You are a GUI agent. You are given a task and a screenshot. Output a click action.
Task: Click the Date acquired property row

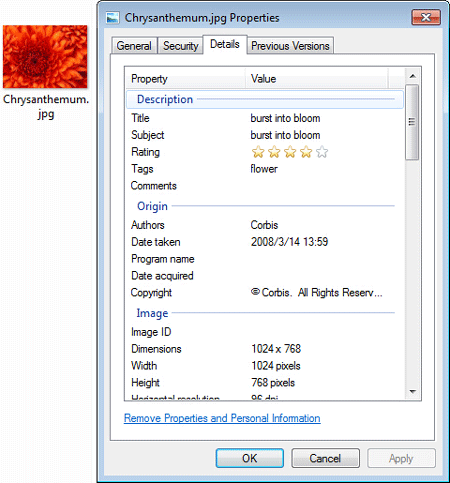265,276
